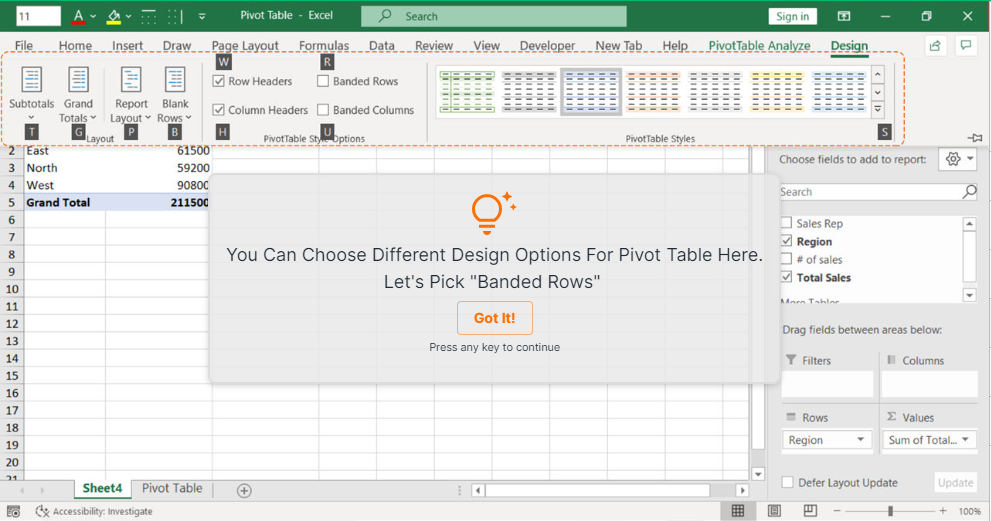Open Sum of Total dropdown in Values

(x=966, y=439)
